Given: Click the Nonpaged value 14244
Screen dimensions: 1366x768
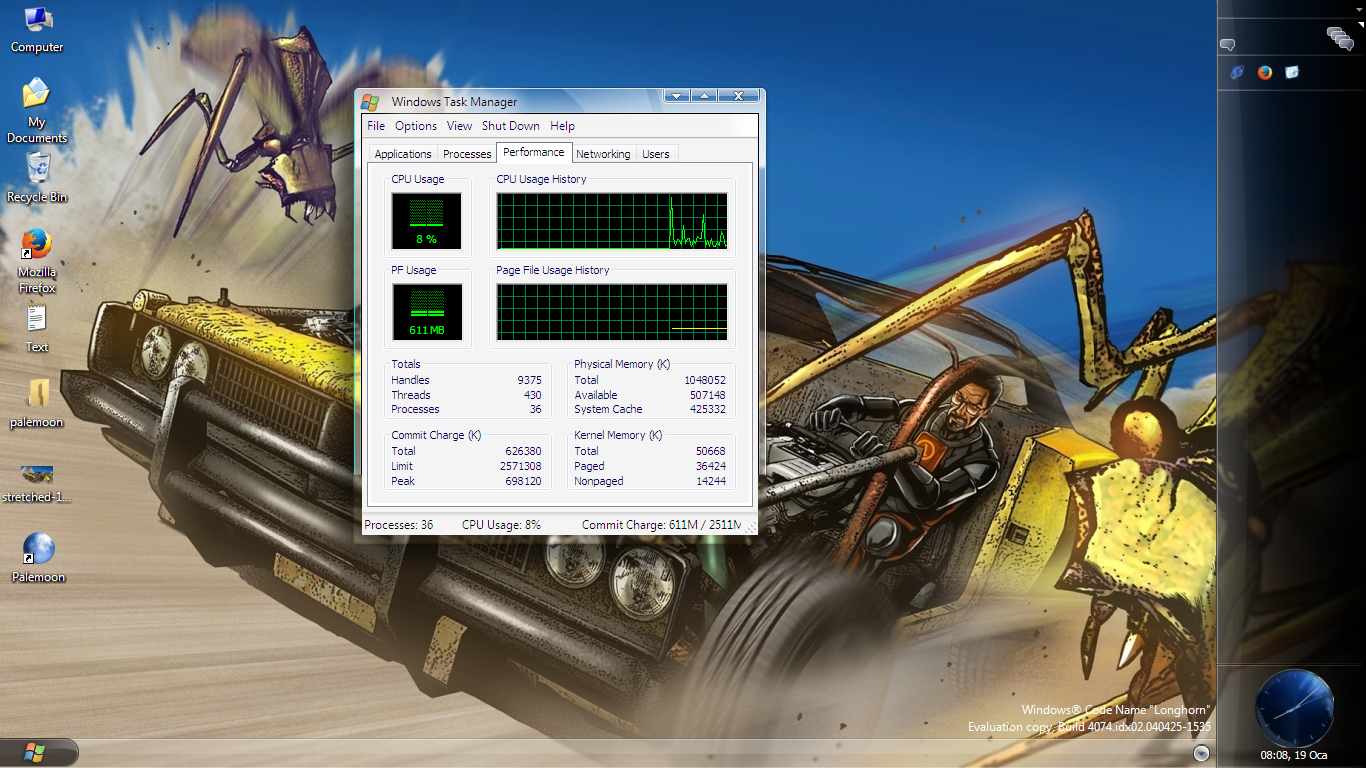Looking at the screenshot, I should [711, 481].
